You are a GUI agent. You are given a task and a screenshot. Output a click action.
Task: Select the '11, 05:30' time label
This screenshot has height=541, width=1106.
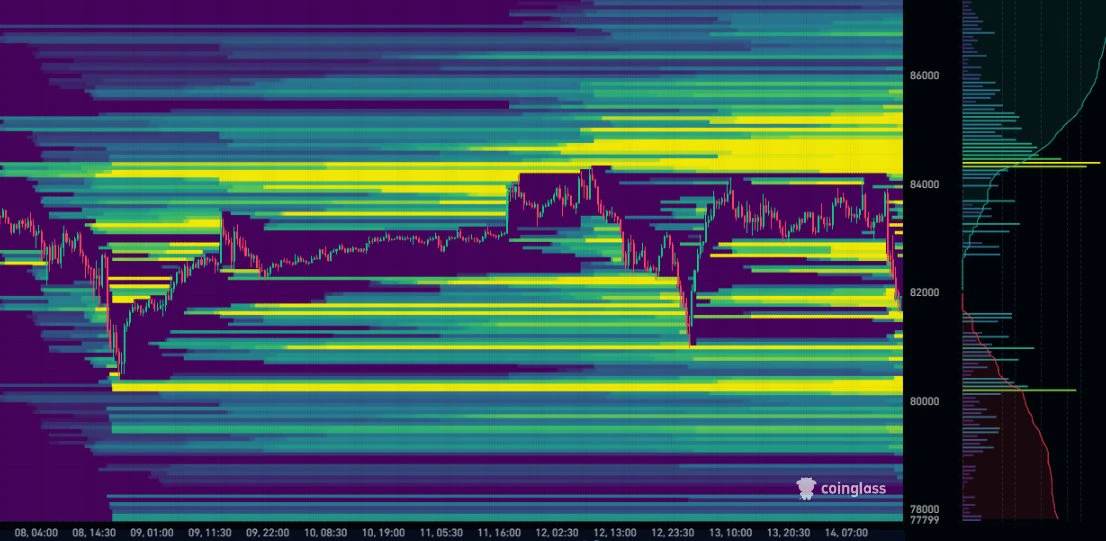tap(441, 533)
